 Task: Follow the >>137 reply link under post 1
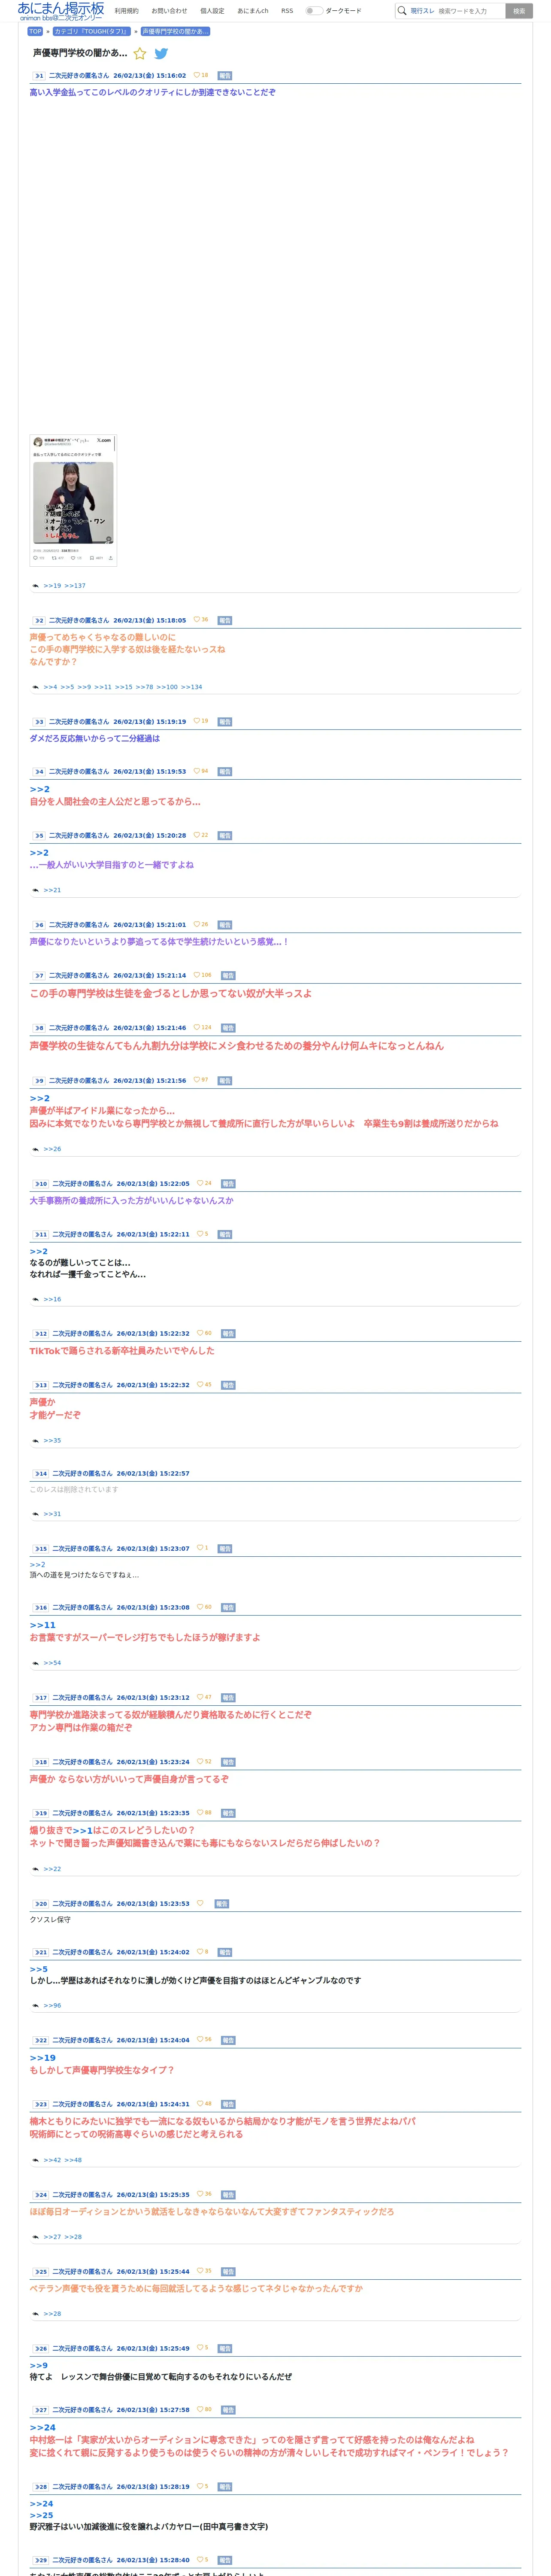(75, 586)
